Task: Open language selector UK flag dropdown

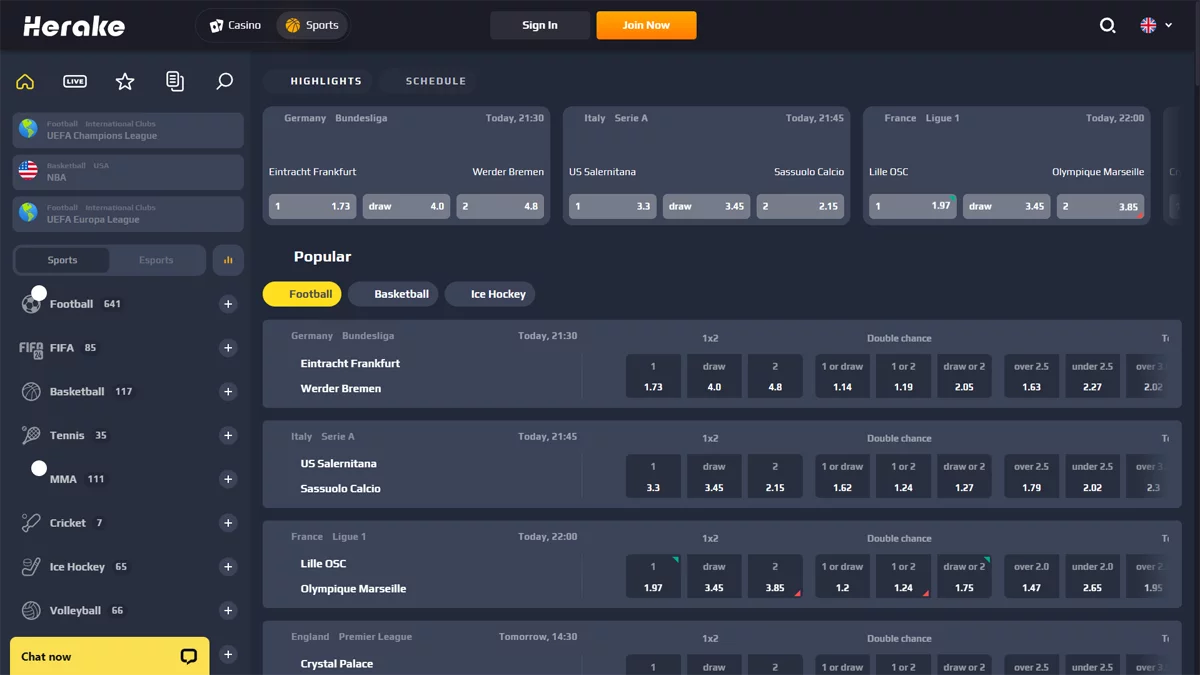Action: (x=1156, y=25)
